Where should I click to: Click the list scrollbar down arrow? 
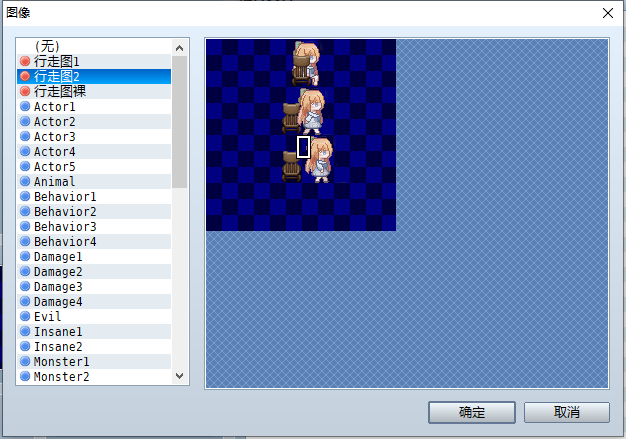pos(180,376)
